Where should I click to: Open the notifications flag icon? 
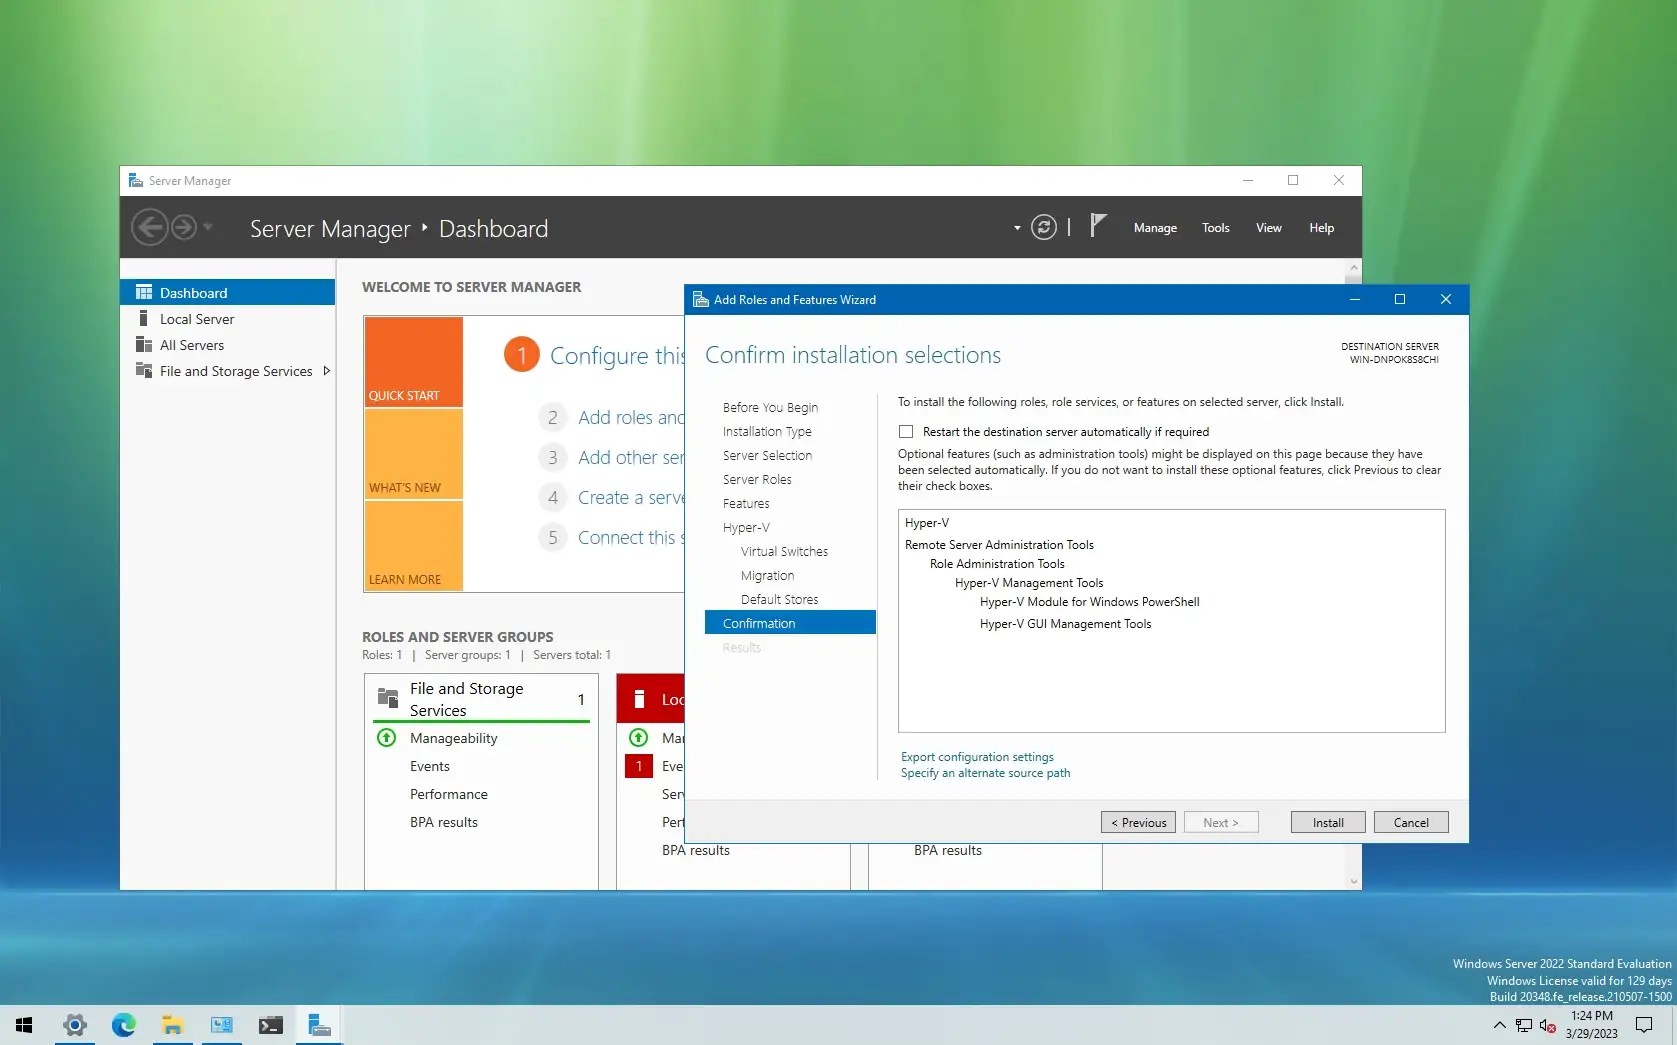pyautogui.click(x=1097, y=224)
